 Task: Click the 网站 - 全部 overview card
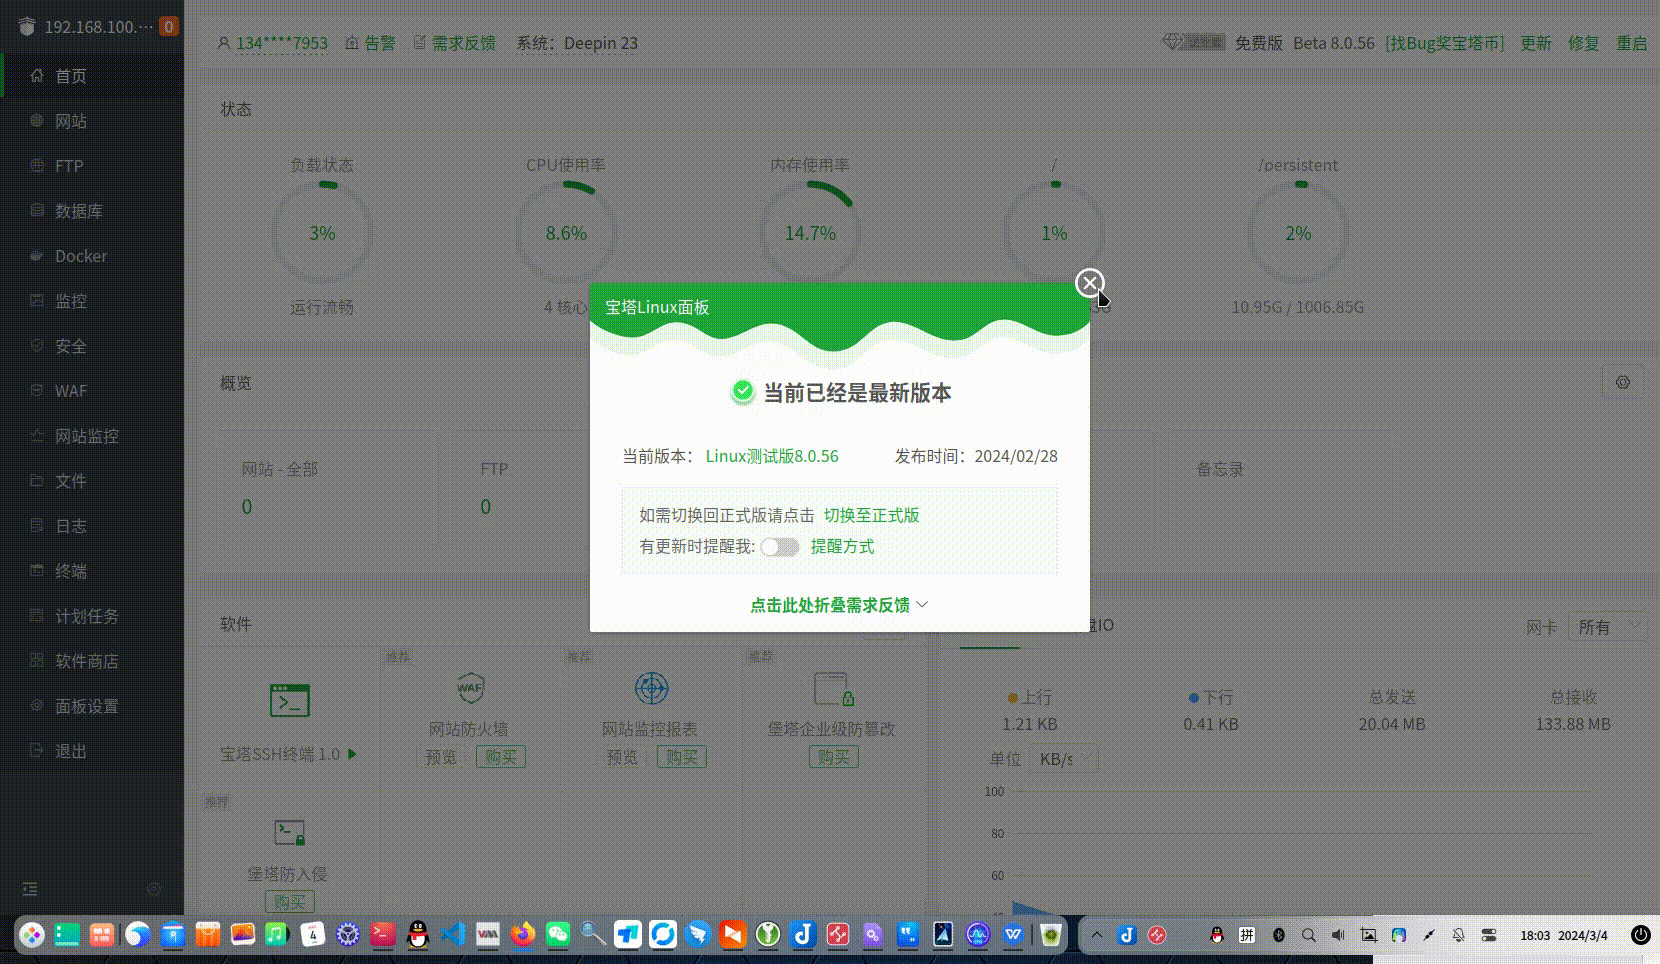click(x=329, y=488)
